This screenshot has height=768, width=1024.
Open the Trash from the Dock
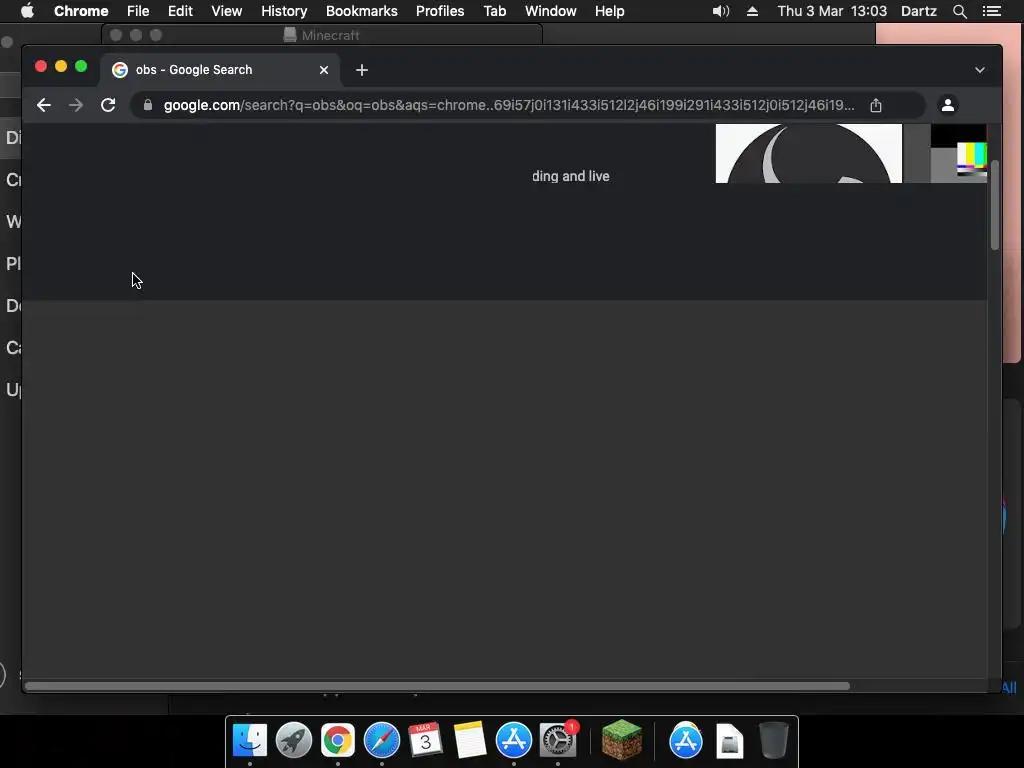pos(773,741)
